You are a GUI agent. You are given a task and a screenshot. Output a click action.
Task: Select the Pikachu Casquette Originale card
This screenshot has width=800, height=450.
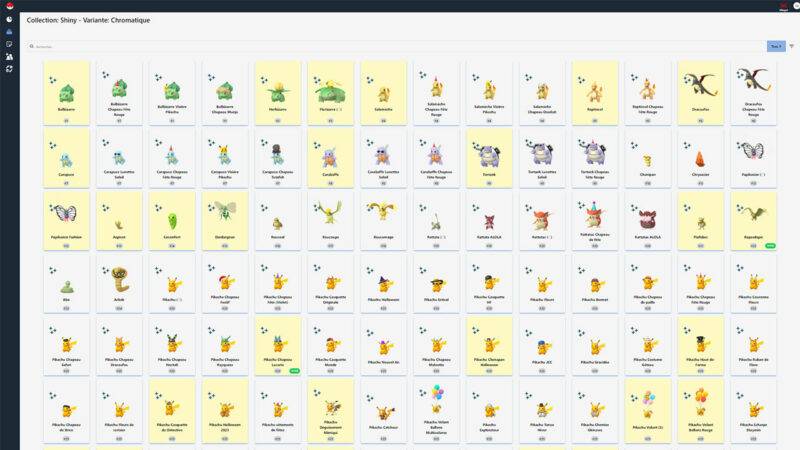331,283
